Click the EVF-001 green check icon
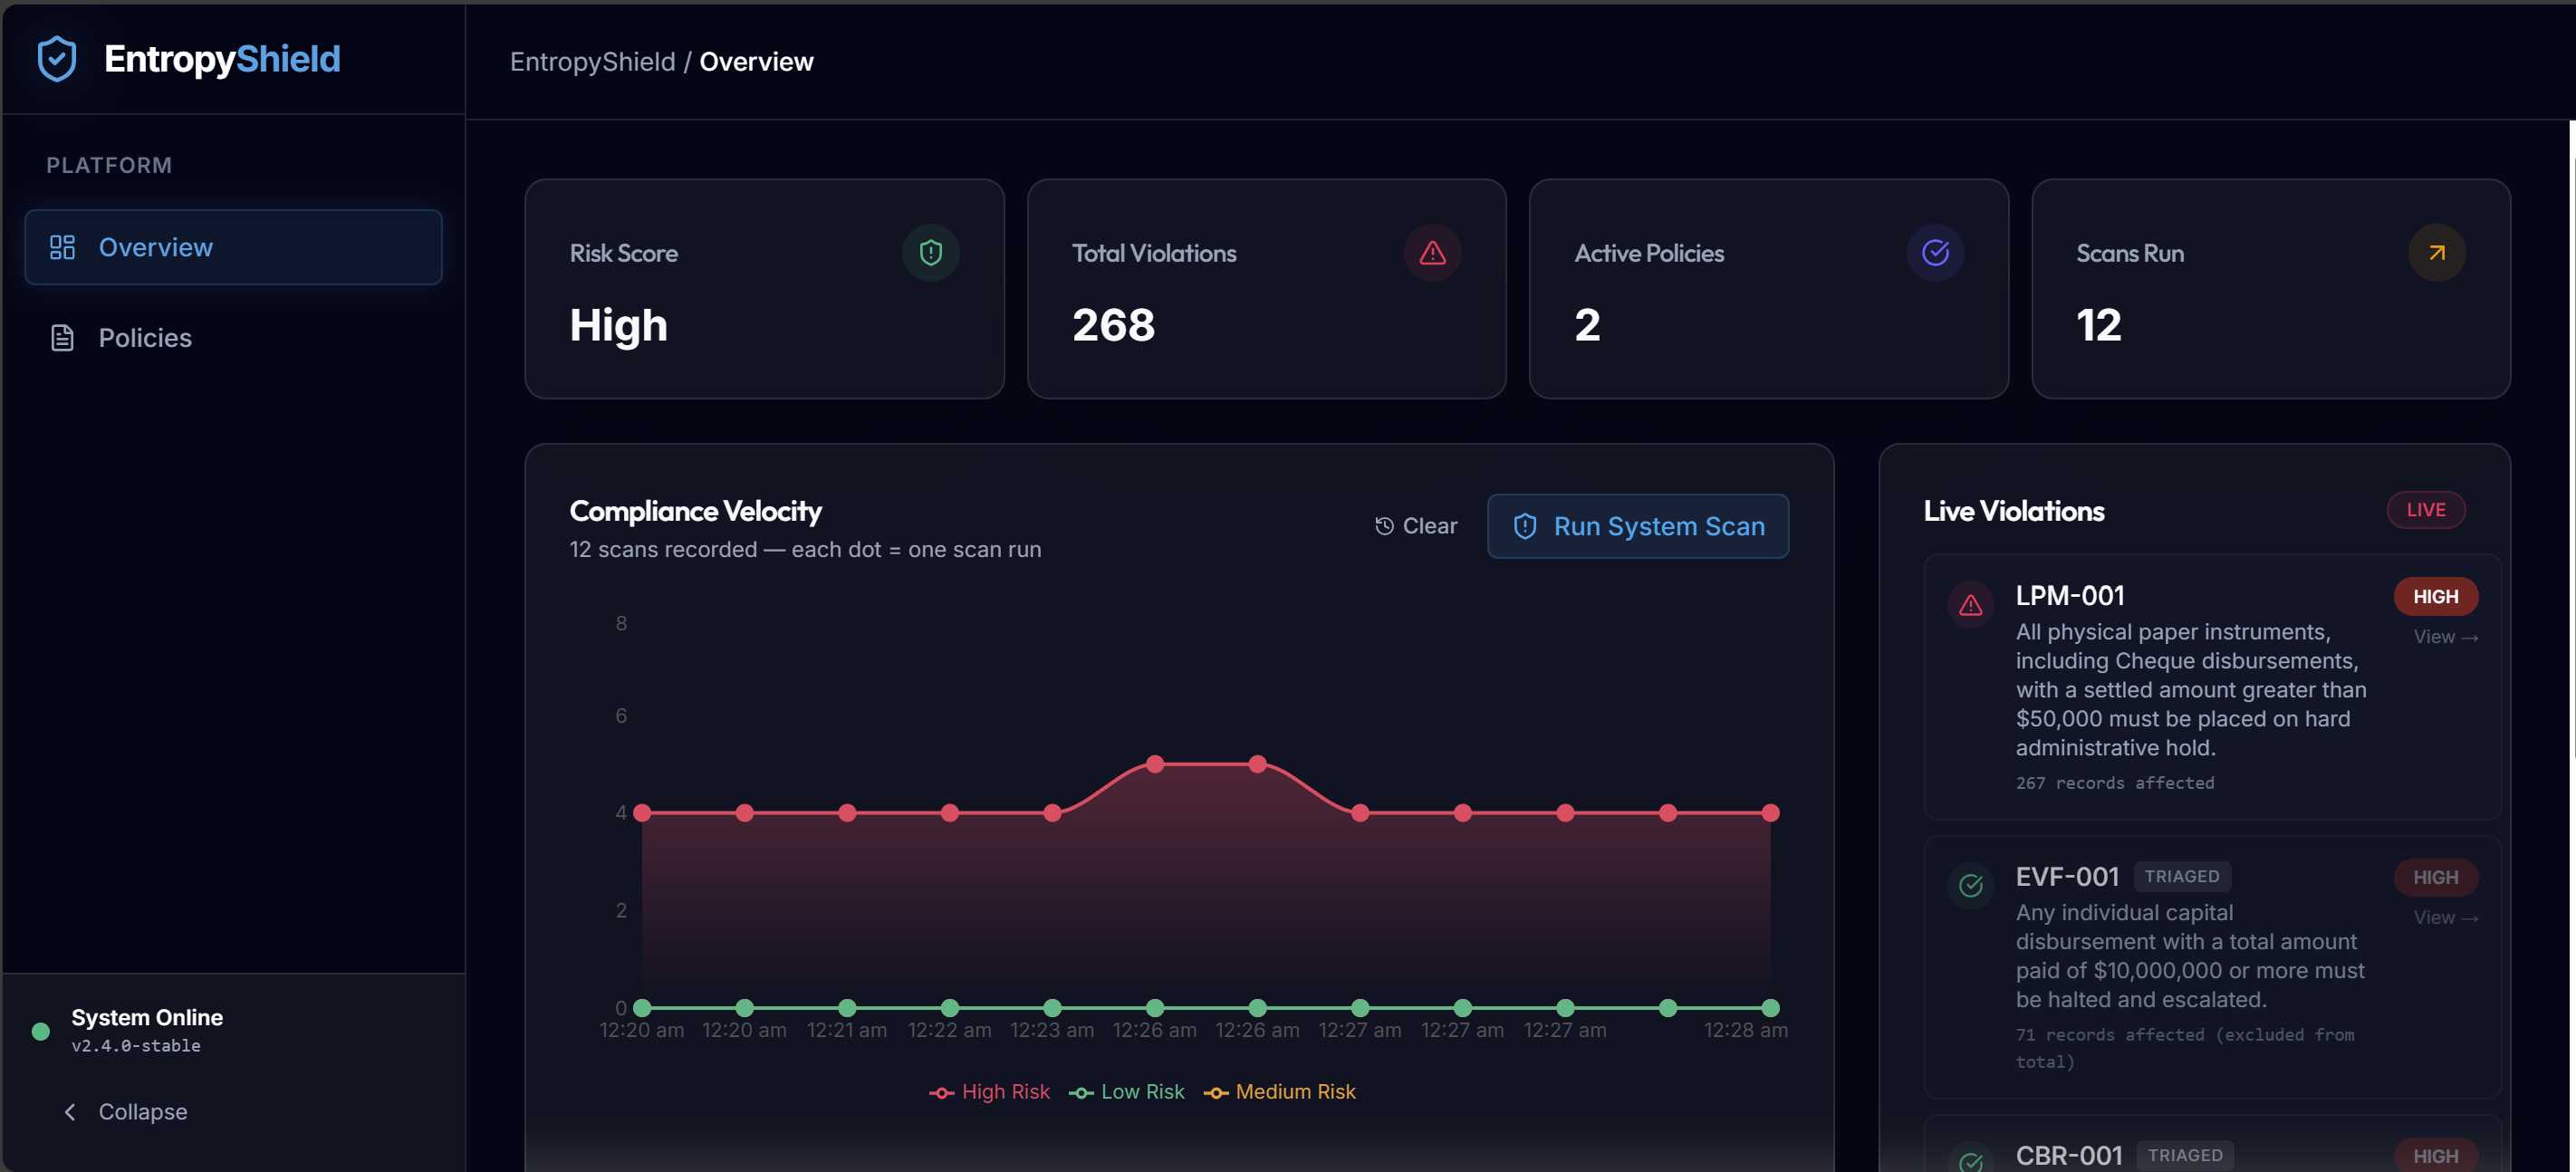 [x=1970, y=886]
